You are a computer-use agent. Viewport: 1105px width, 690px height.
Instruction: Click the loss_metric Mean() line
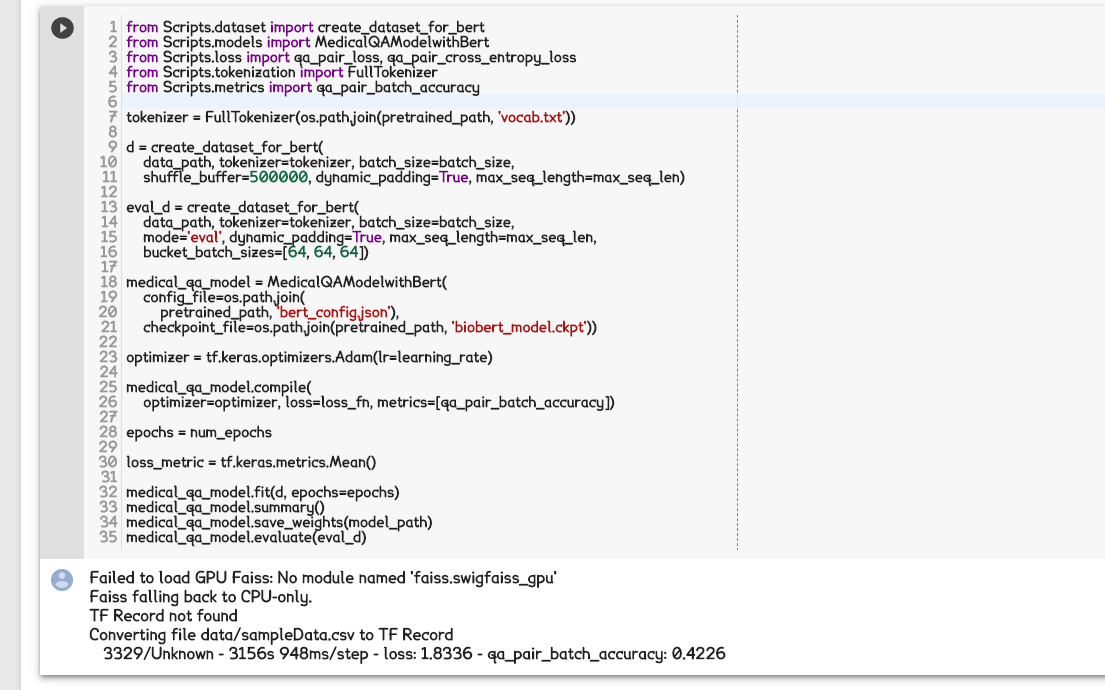pos(251,462)
